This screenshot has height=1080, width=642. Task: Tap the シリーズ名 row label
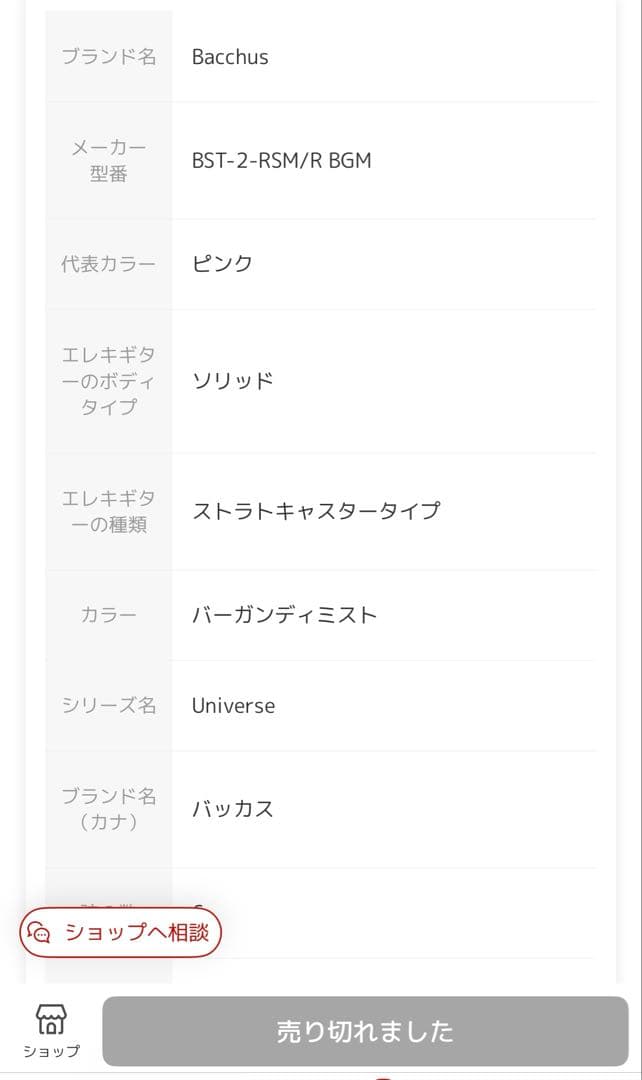click(x=108, y=706)
